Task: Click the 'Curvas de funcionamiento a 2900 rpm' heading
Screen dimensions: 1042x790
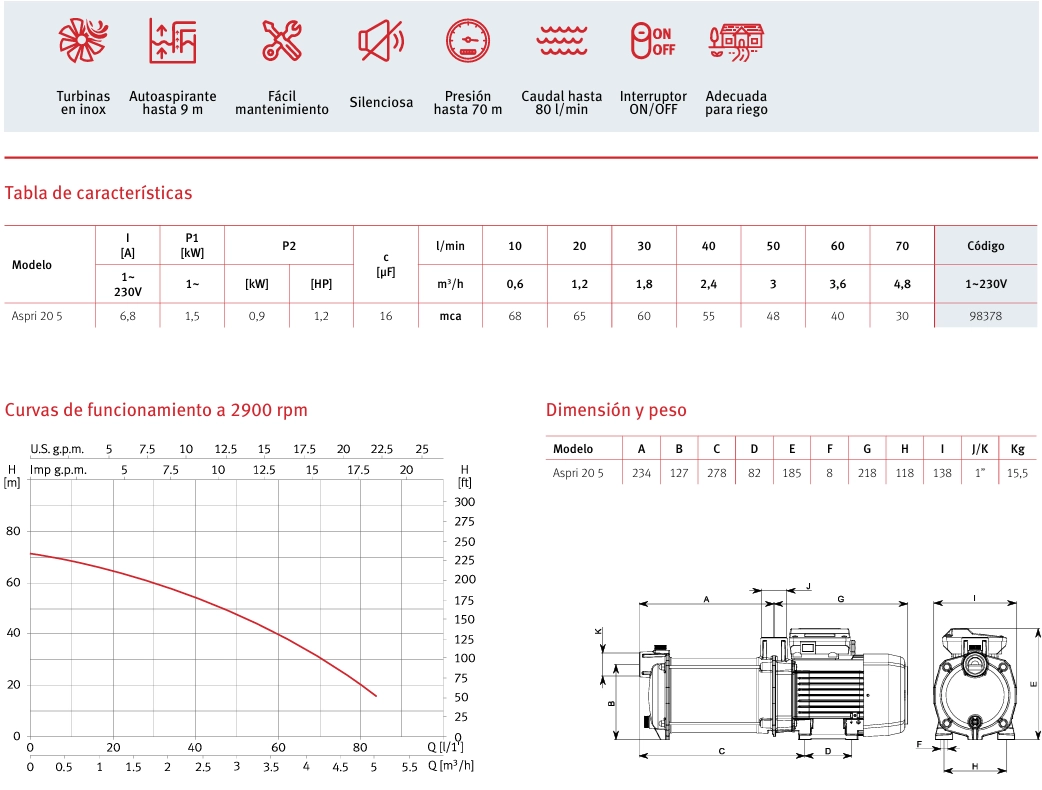Action: pos(156,410)
